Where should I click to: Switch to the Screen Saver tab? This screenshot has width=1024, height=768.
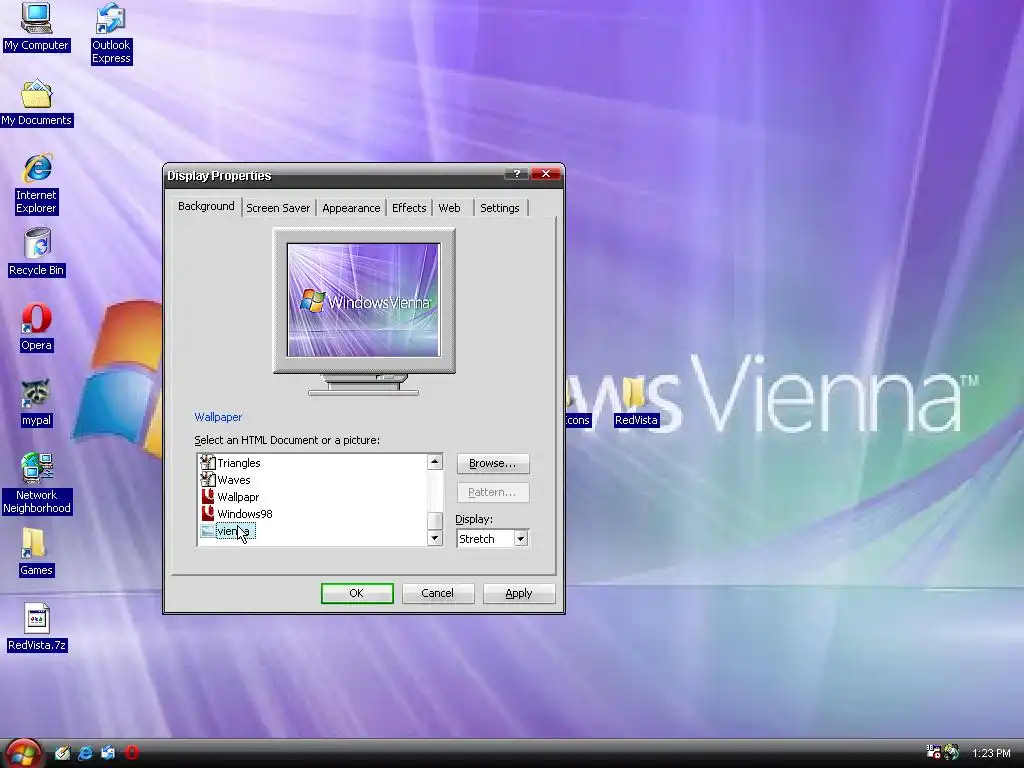pos(278,208)
